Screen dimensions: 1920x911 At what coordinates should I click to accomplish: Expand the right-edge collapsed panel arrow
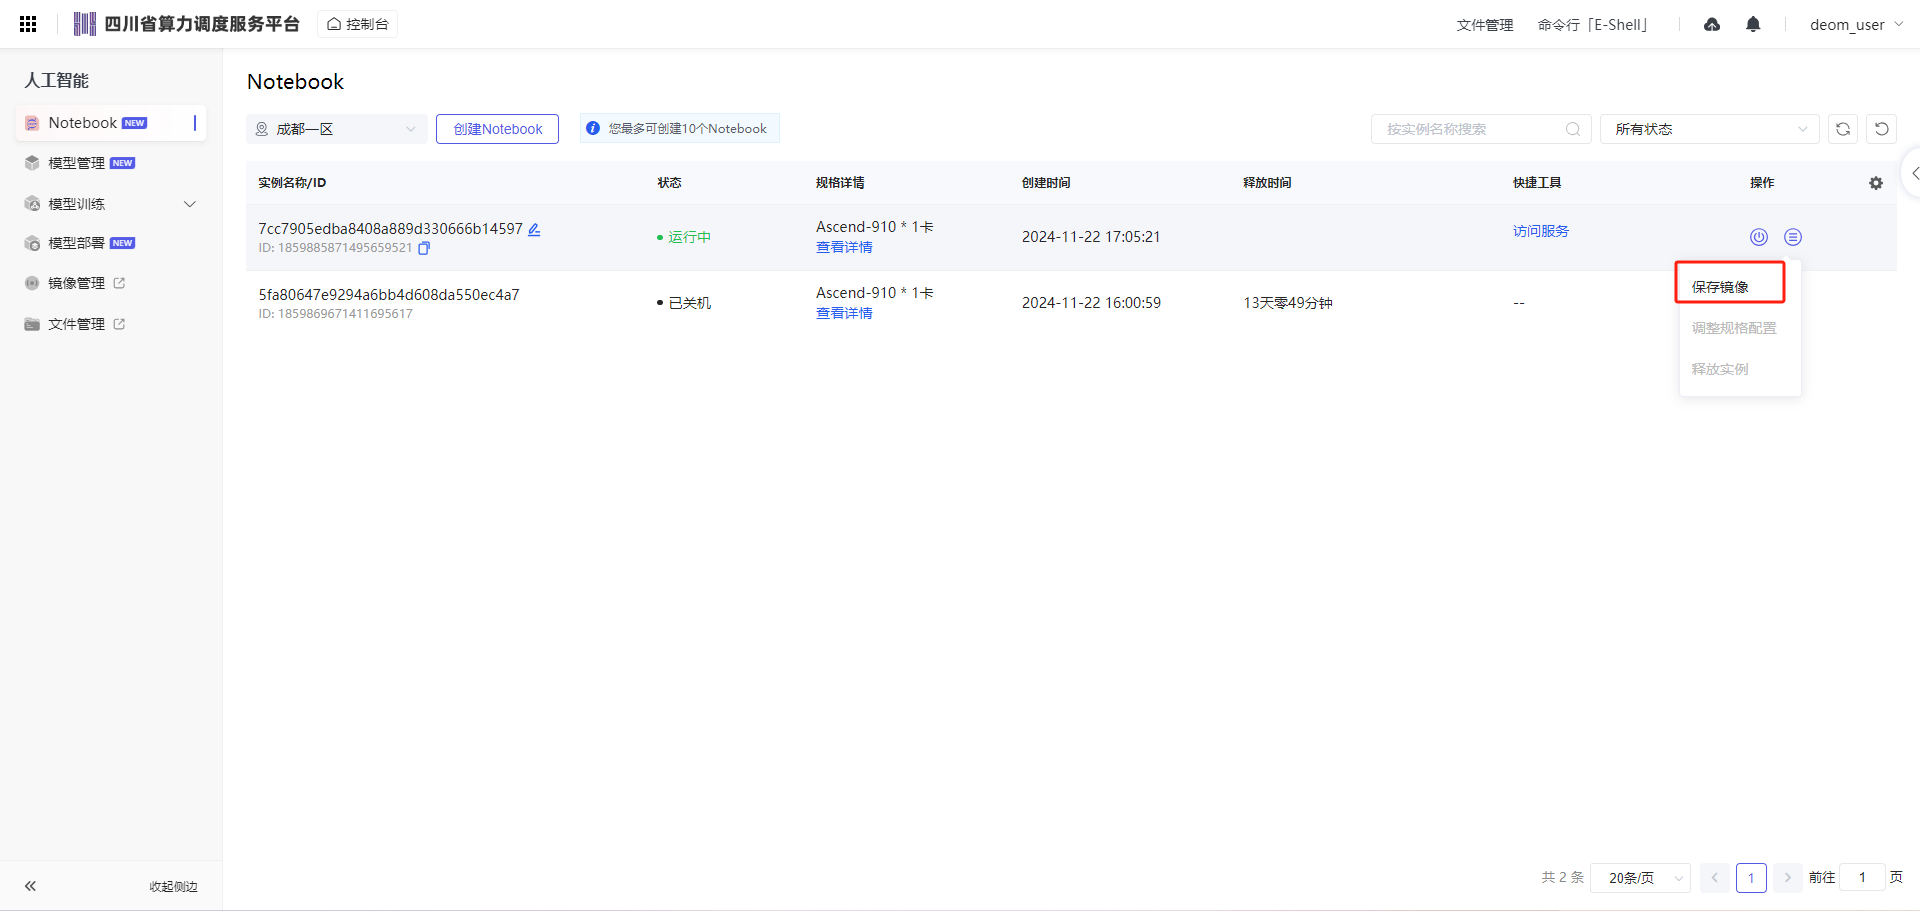[1913, 173]
